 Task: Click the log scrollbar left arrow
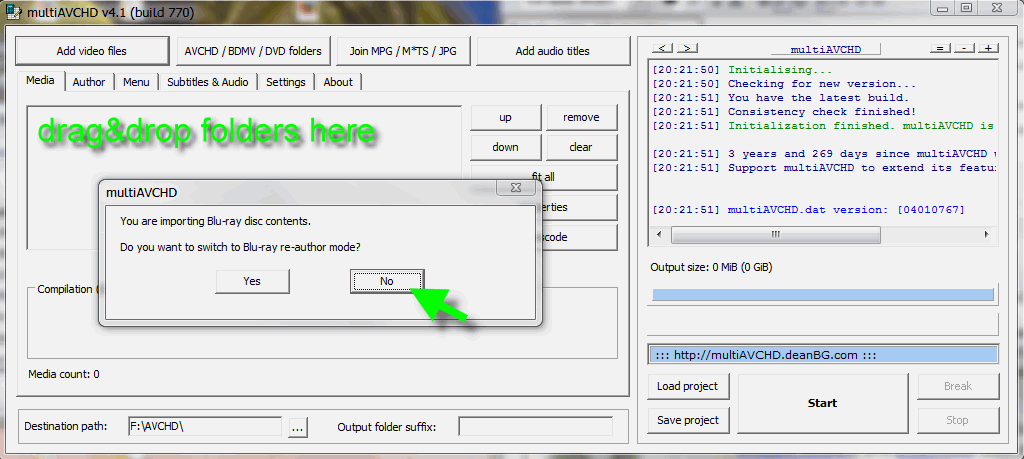pyautogui.click(x=658, y=234)
